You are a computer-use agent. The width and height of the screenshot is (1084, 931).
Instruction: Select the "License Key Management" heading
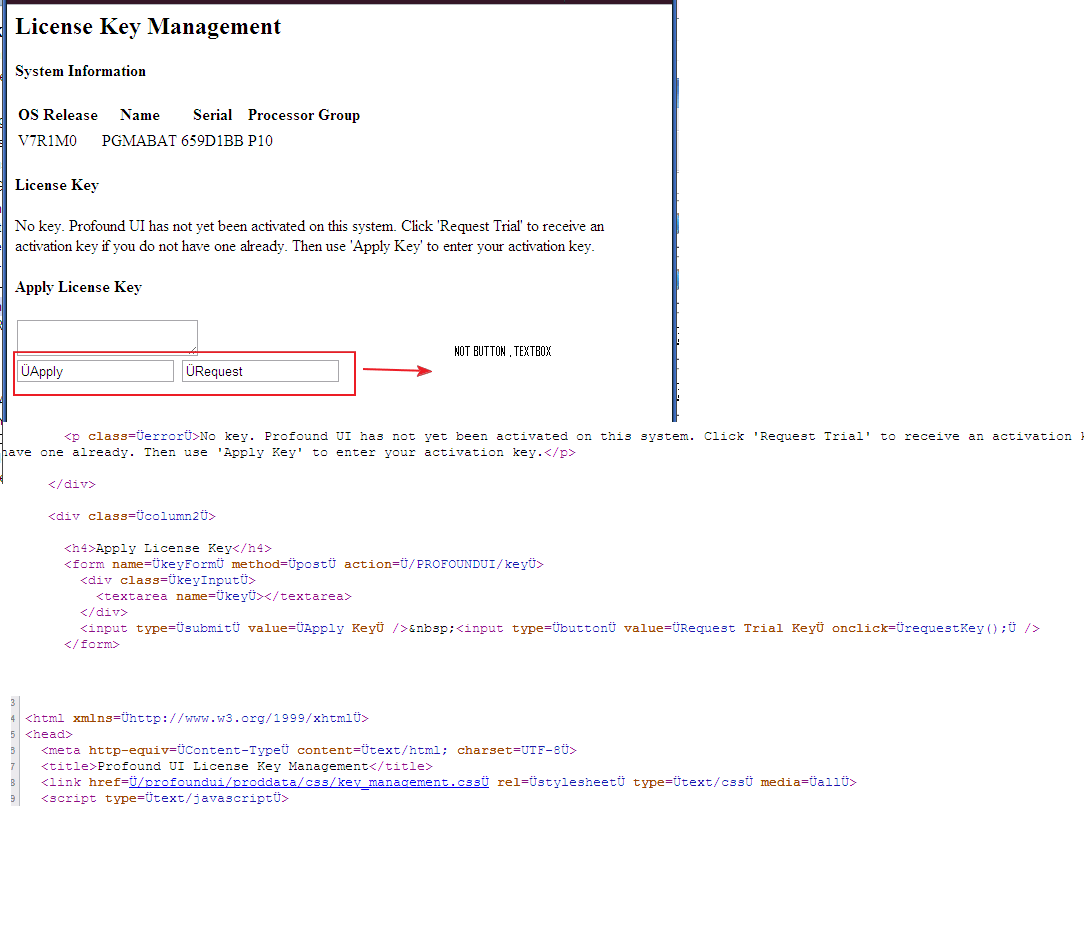(x=148, y=26)
